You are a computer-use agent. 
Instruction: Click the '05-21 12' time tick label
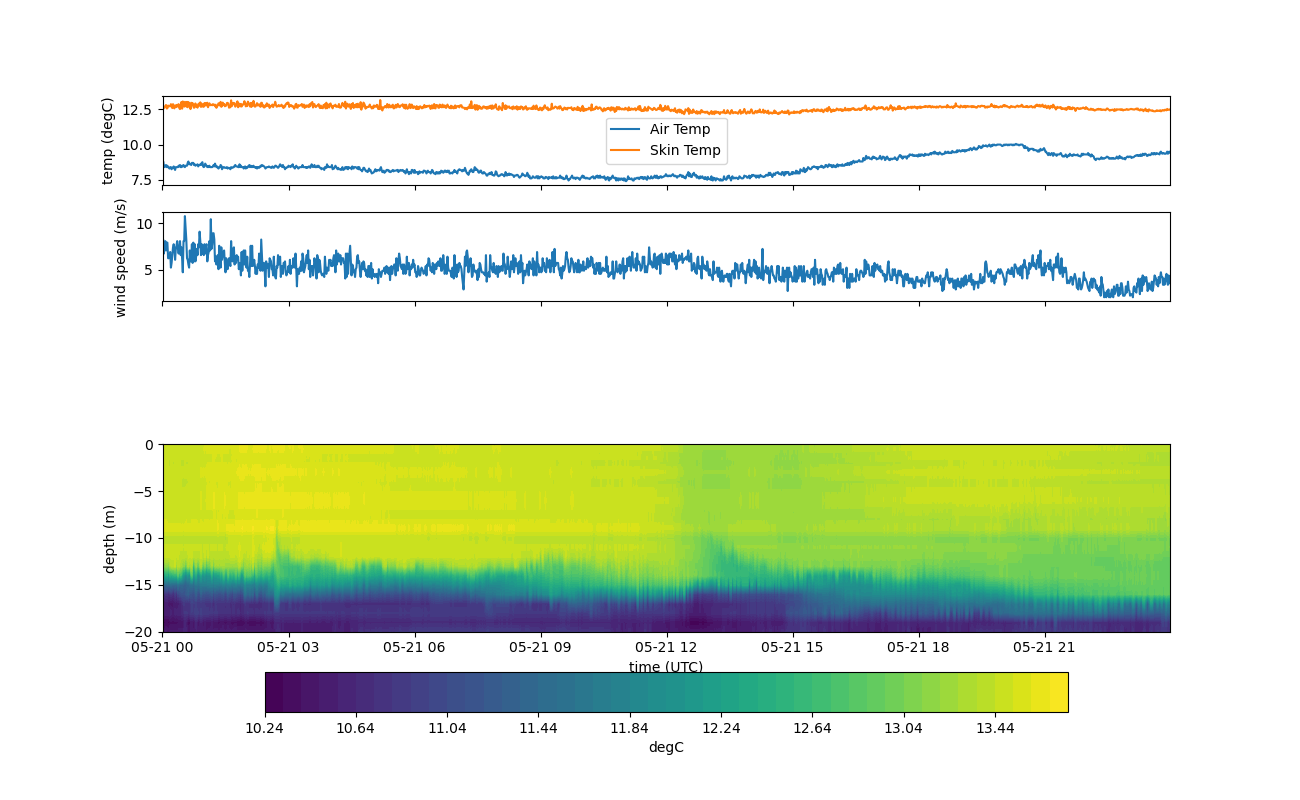tap(667, 647)
